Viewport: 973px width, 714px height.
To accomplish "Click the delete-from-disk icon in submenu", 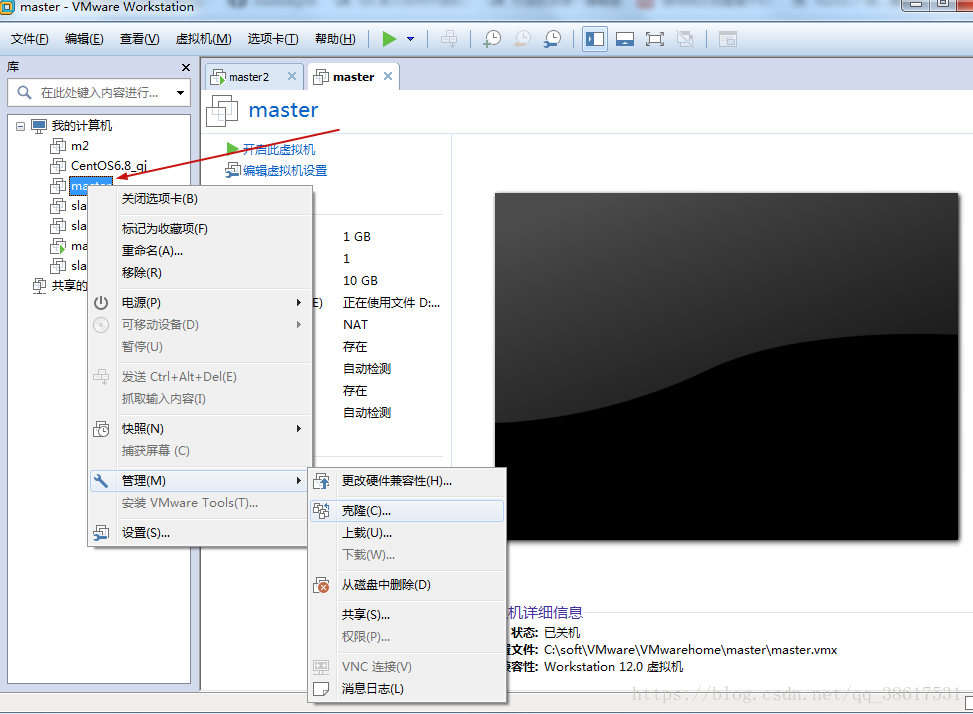I will tap(321, 585).
